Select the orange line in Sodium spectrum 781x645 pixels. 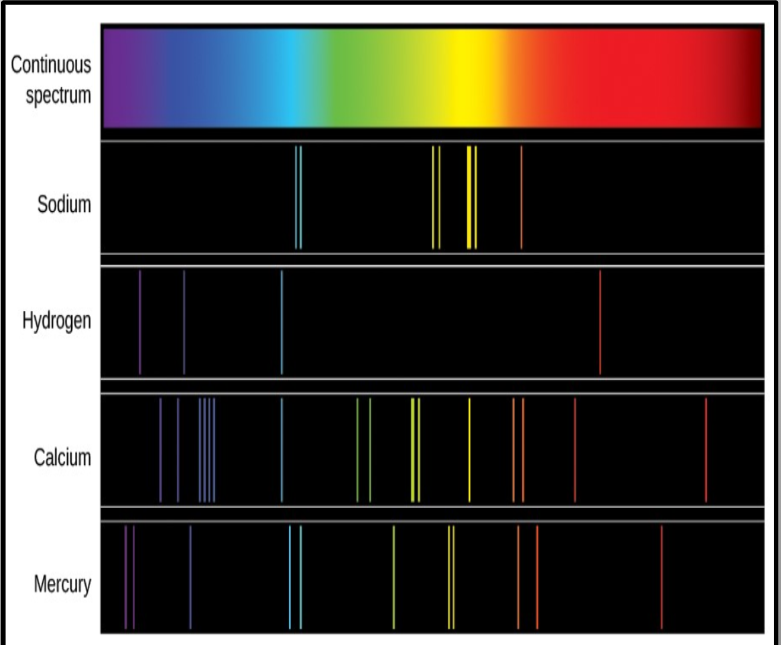521,197
